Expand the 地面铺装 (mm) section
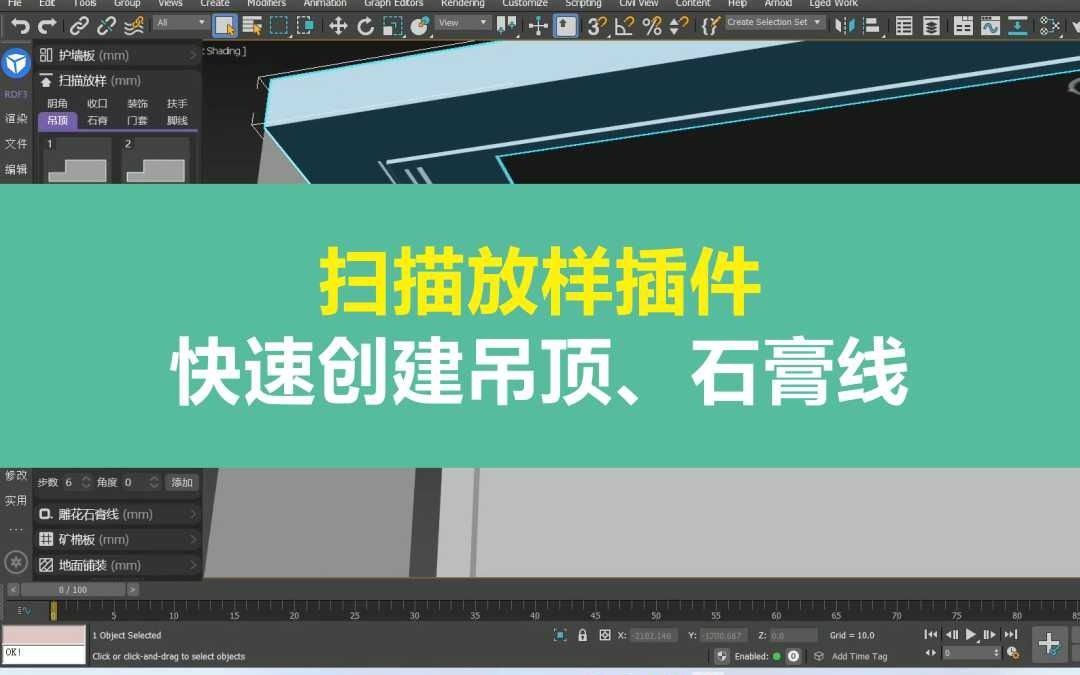1080x675 pixels. [118, 565]
